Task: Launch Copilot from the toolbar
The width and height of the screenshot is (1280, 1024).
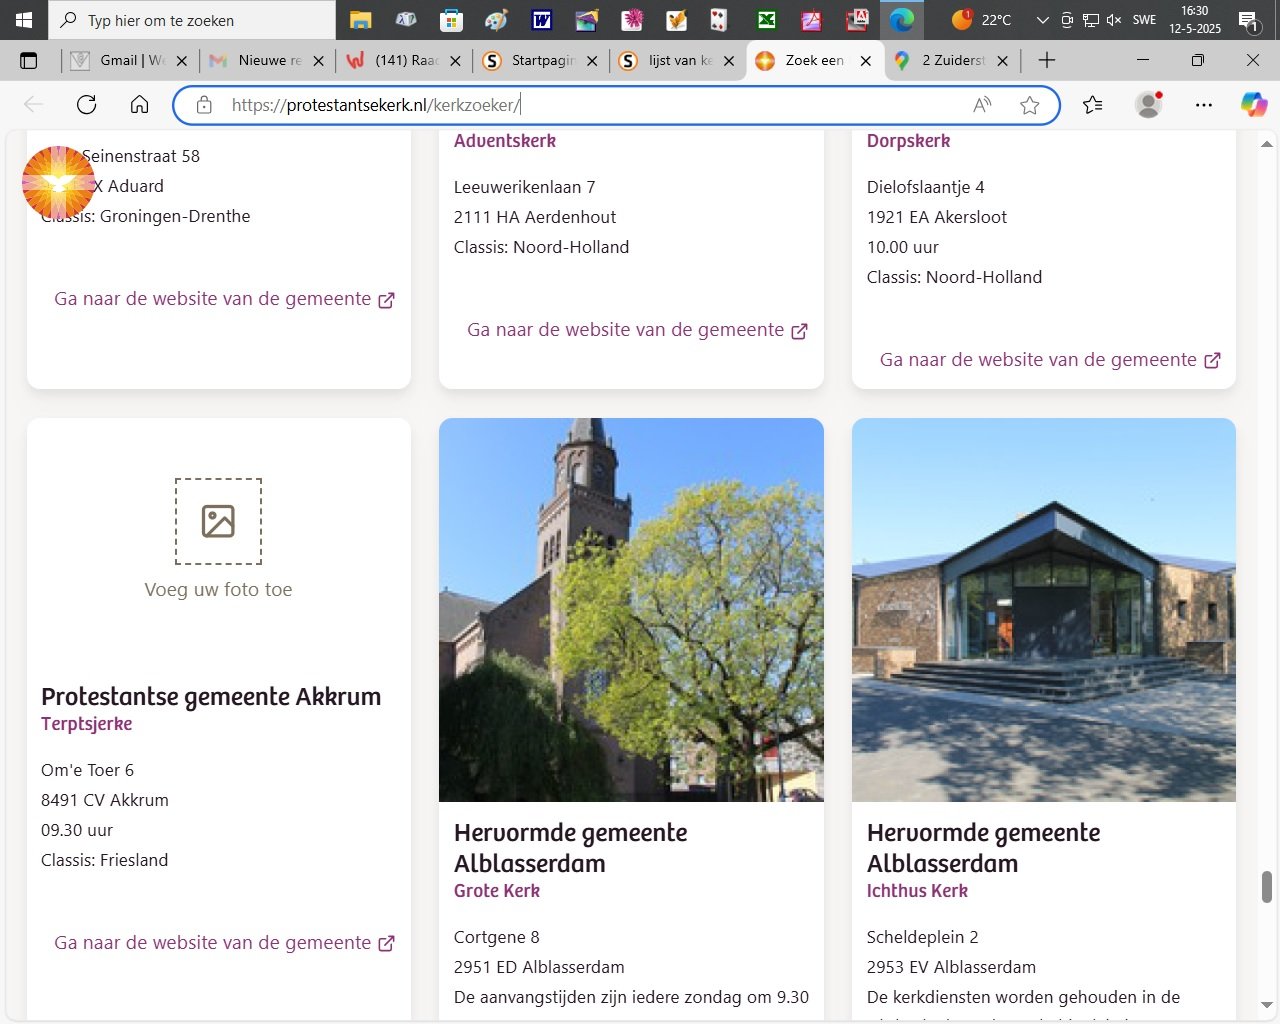Action: coord(1253,105)
